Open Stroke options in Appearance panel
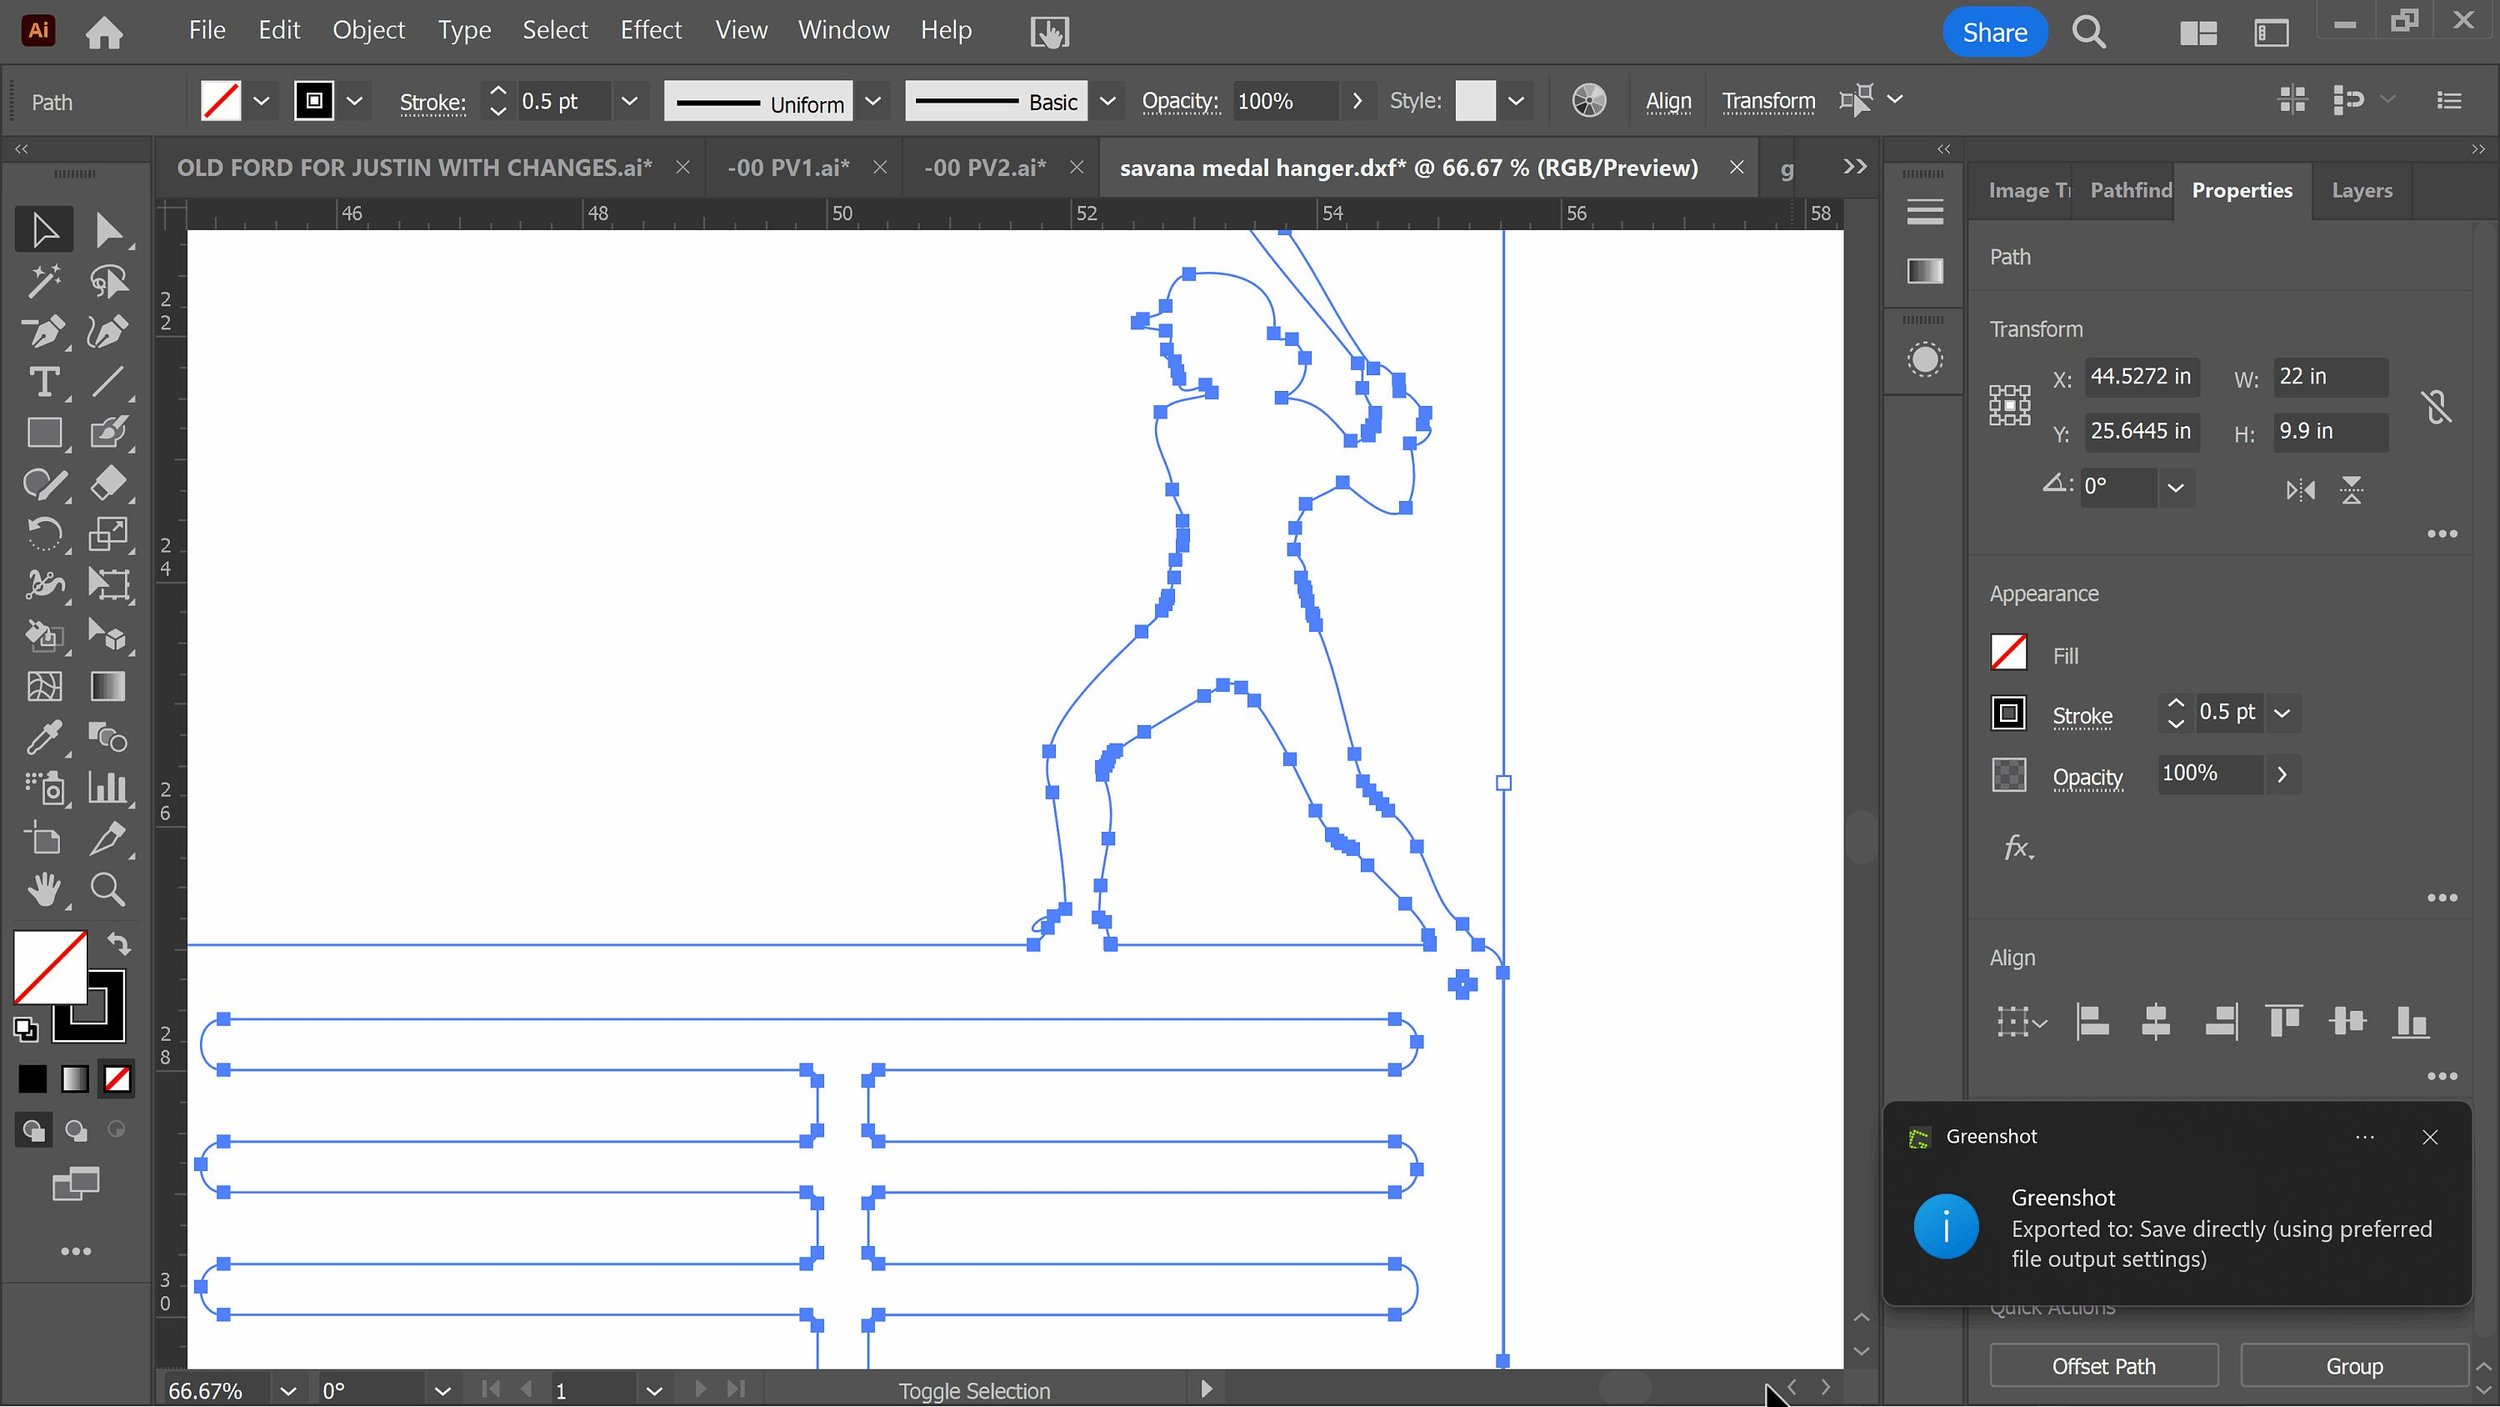This screenshot has width=2500, height=1407. [x=2082, y=715]
